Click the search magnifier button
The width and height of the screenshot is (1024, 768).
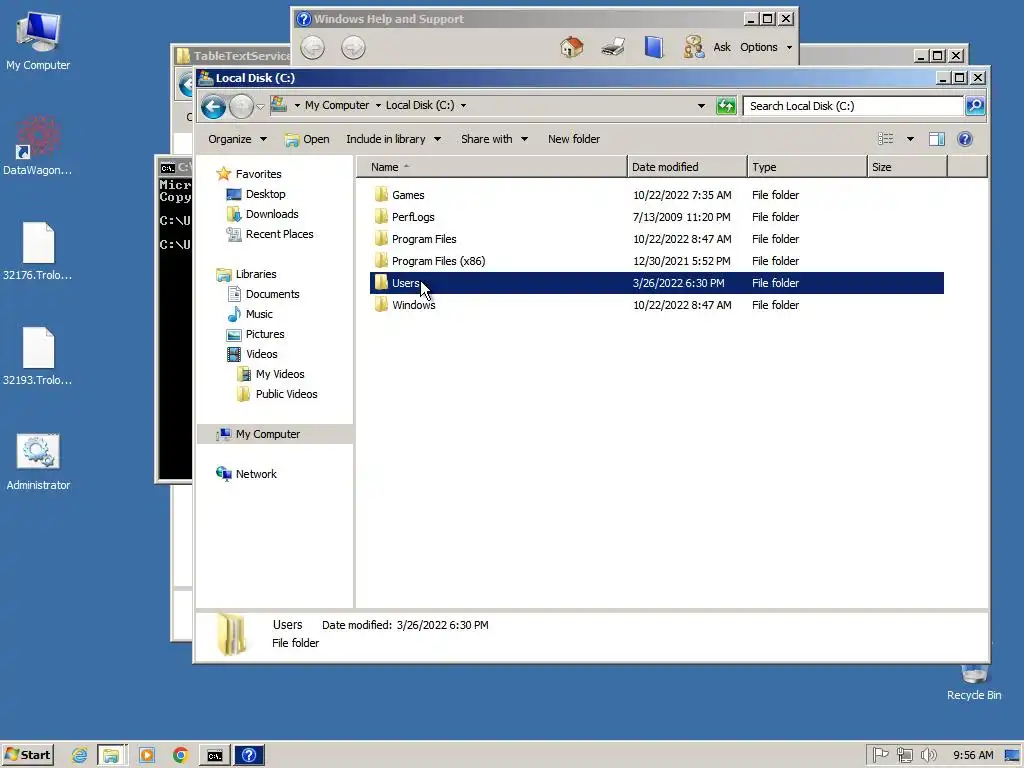click(x=975, y=106)
